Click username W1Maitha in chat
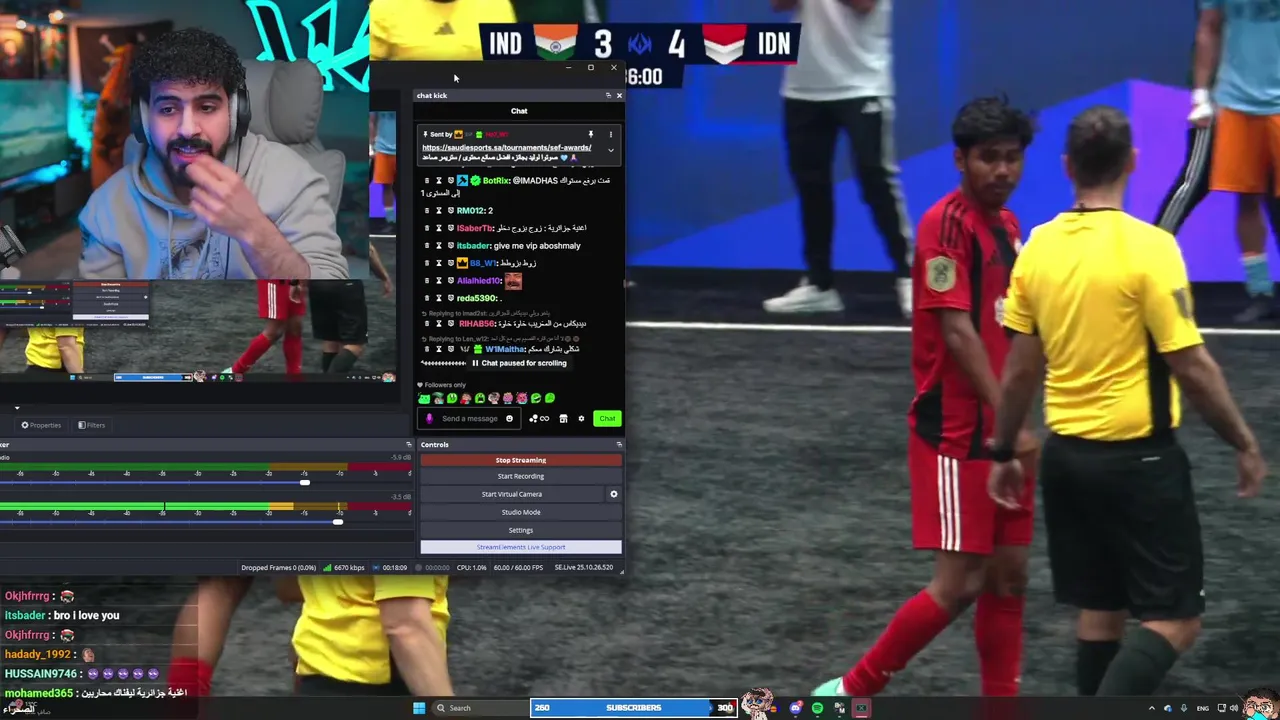The width and height of the screenshot is (1280, 720). 505,349
